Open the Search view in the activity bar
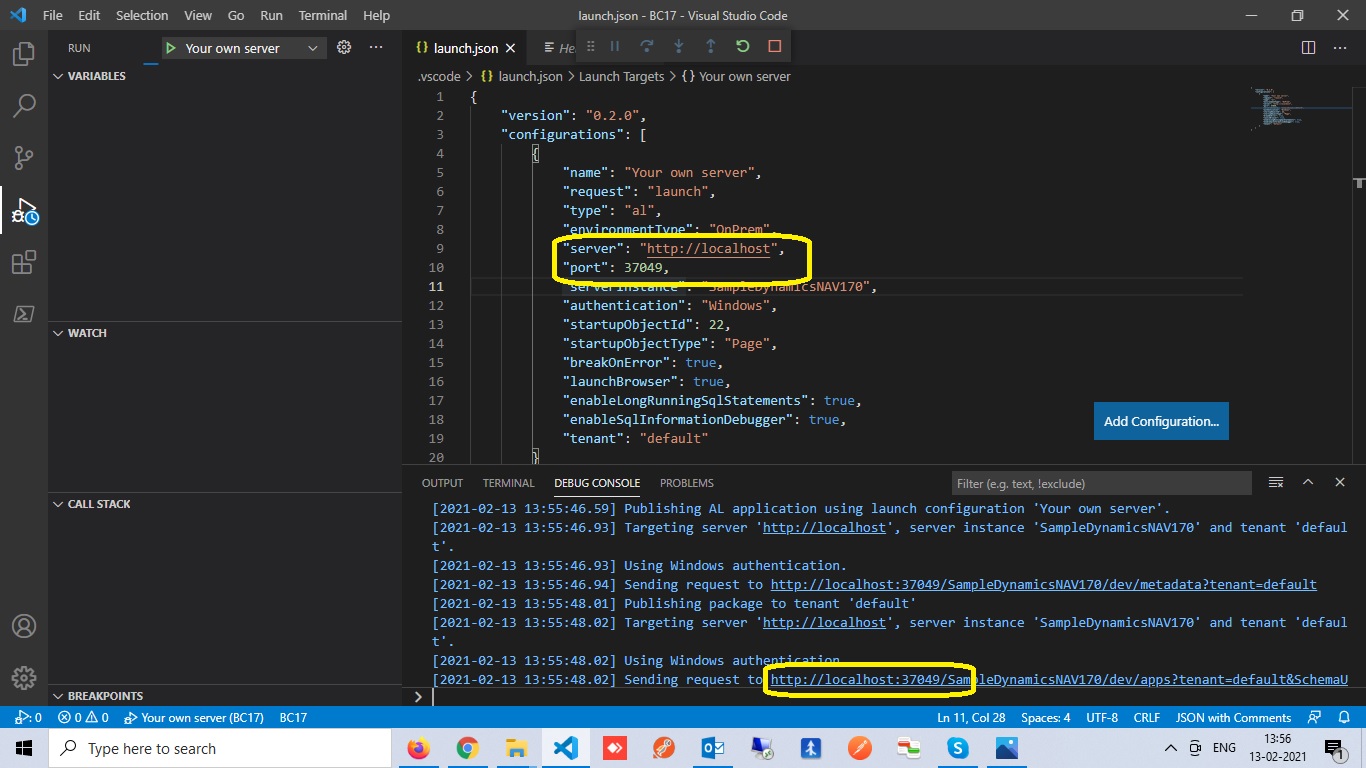Image resolution: width=1366 pixels, height=768 pixels. point(22,105)
